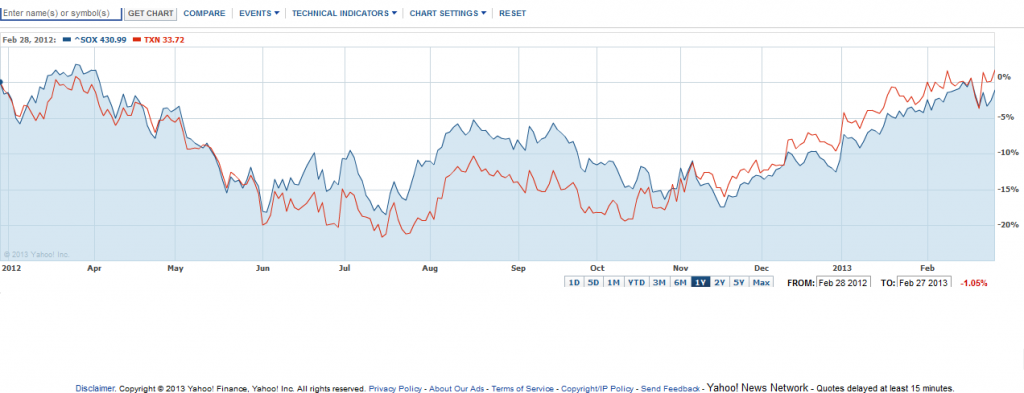
Task: Click the Send Feedback link
Action: [671, 388]
